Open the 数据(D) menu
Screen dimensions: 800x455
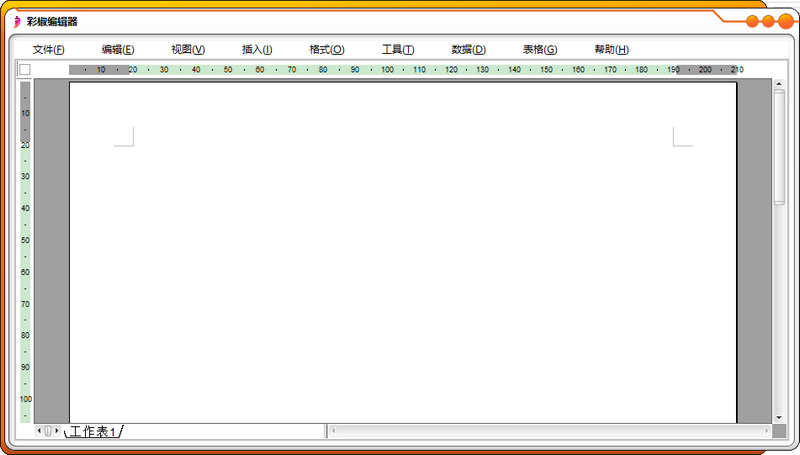point(468,49)
